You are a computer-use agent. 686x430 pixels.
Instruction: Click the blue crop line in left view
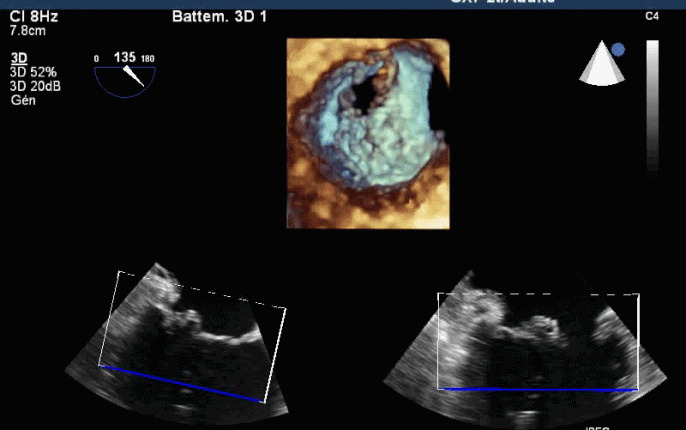(x=182, y=383)
